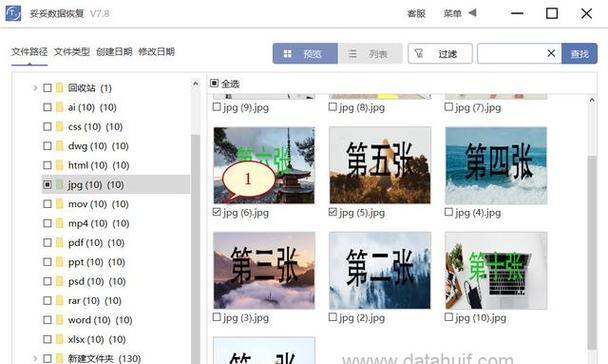Click the preview pane scroll-up arrow
The image size is (608, 364).
592,100
